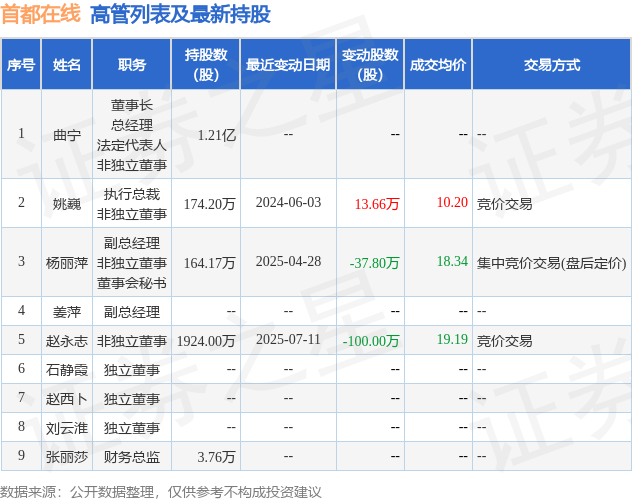Viewport: 632px width, 501px height.
Task: Click the 高管列表及最新持股 heading
Action: (180, 15)
